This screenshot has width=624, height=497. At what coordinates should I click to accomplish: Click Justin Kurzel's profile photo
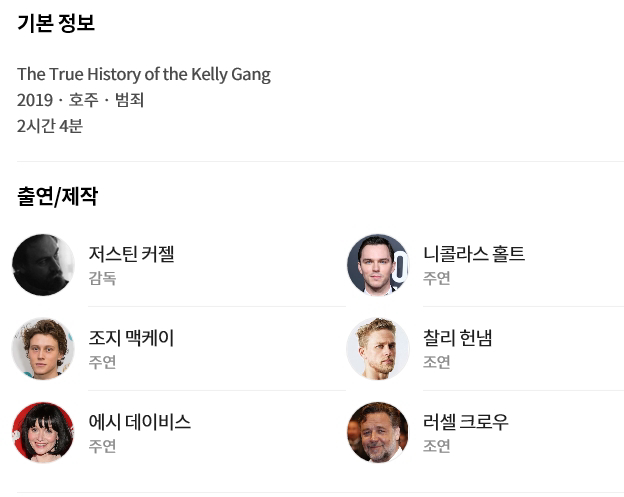(43, 265)
